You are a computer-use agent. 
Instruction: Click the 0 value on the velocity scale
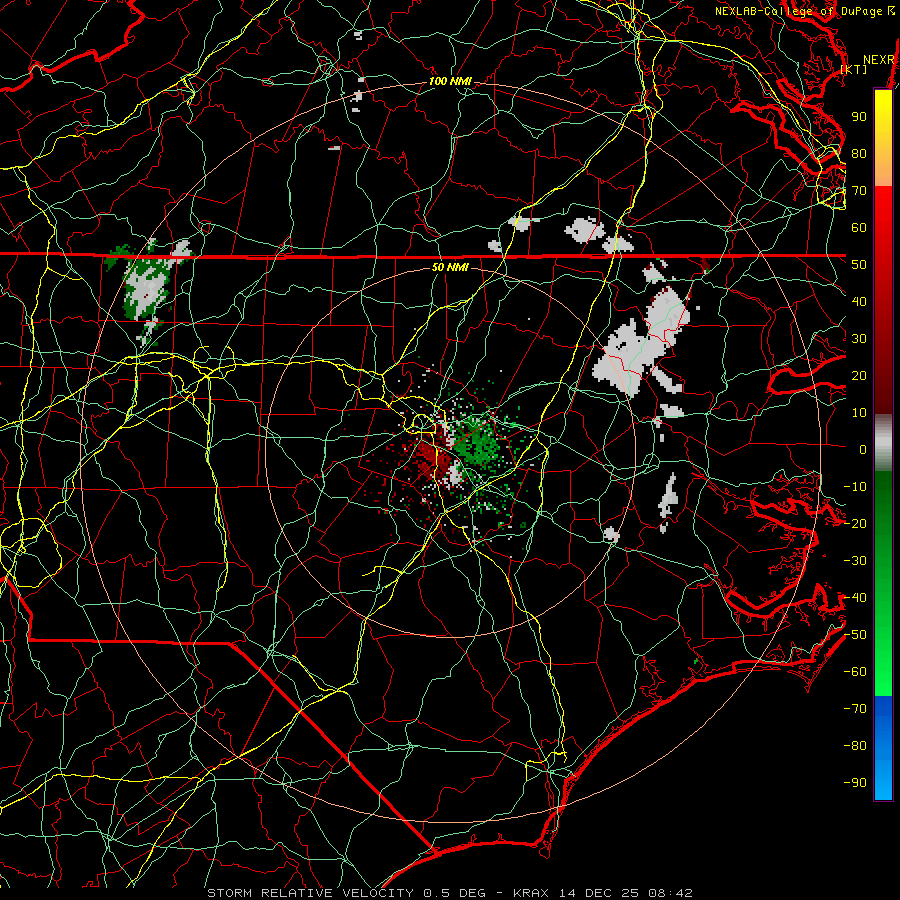tap(863, 449)
